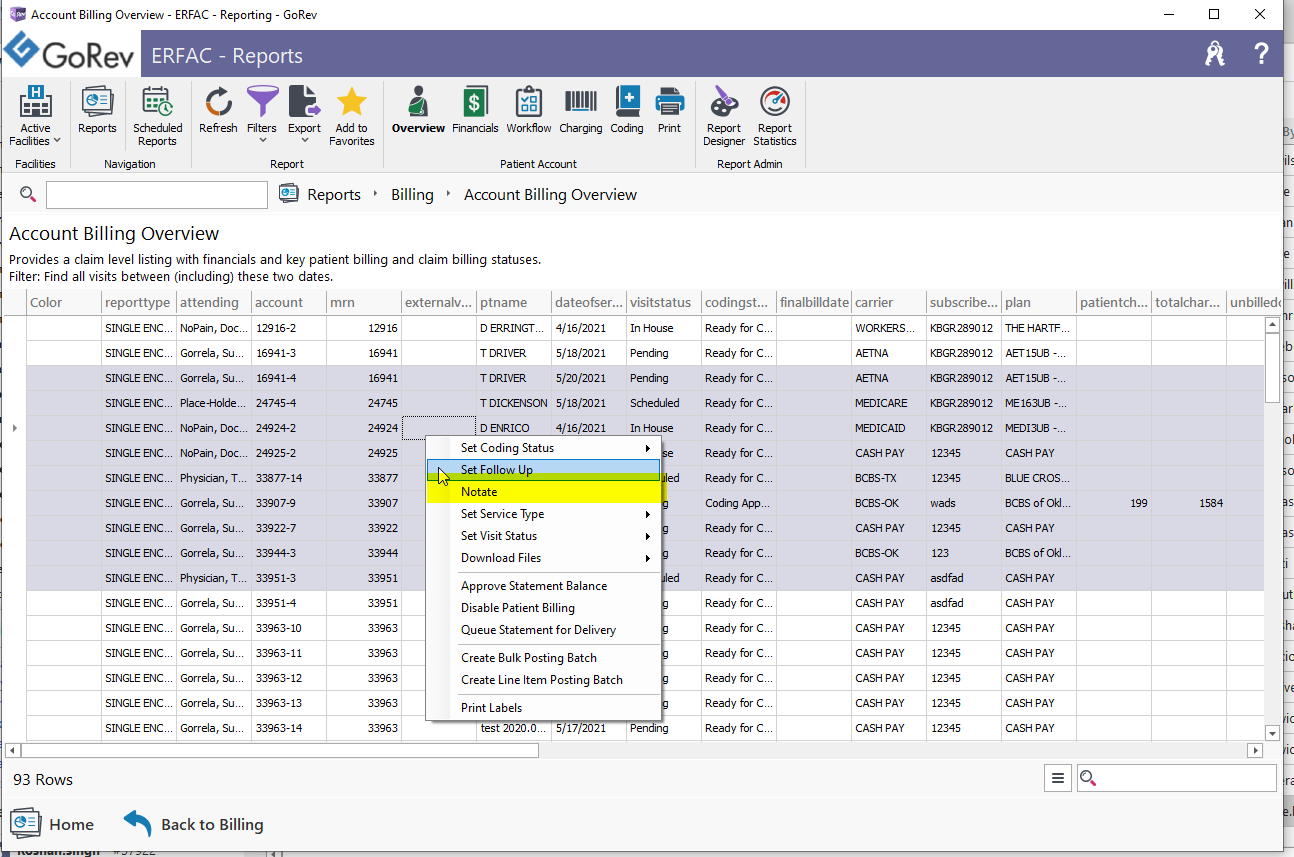Sort by the mrn column header
This screenshot has height=857, width=1294.
pyautogui.click(x=364, y=302)
